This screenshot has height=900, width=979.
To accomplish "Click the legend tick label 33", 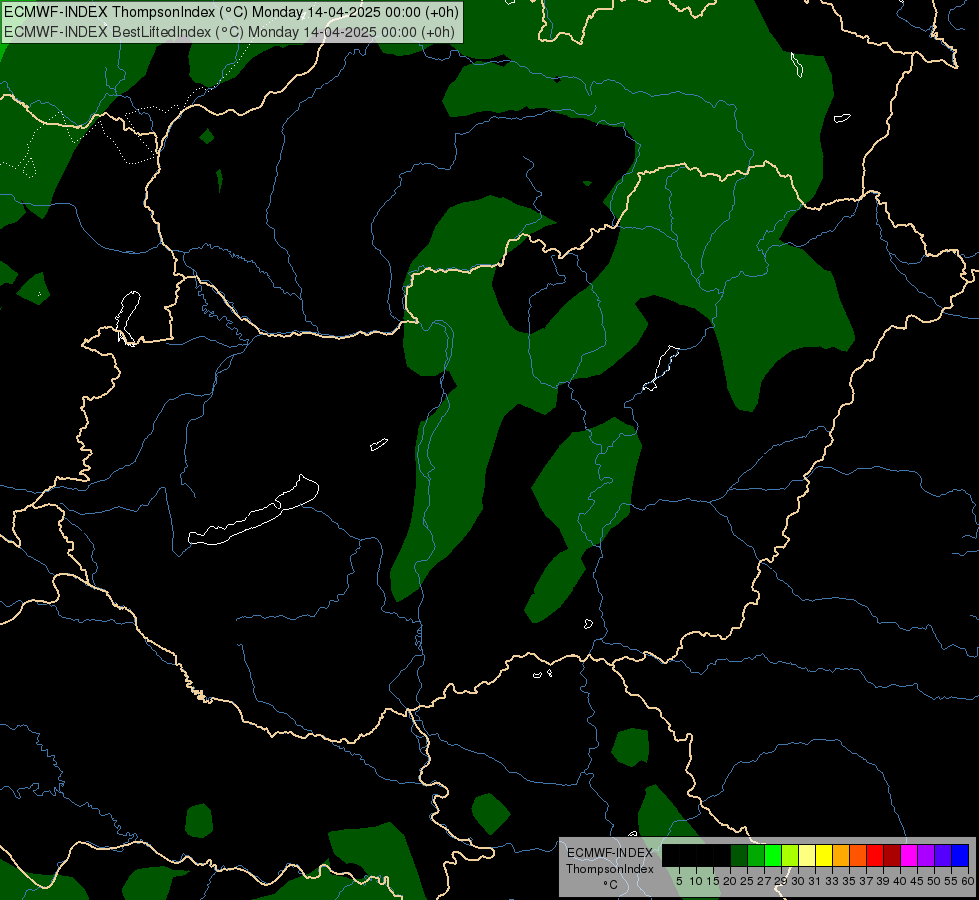I will coord(832,881).
